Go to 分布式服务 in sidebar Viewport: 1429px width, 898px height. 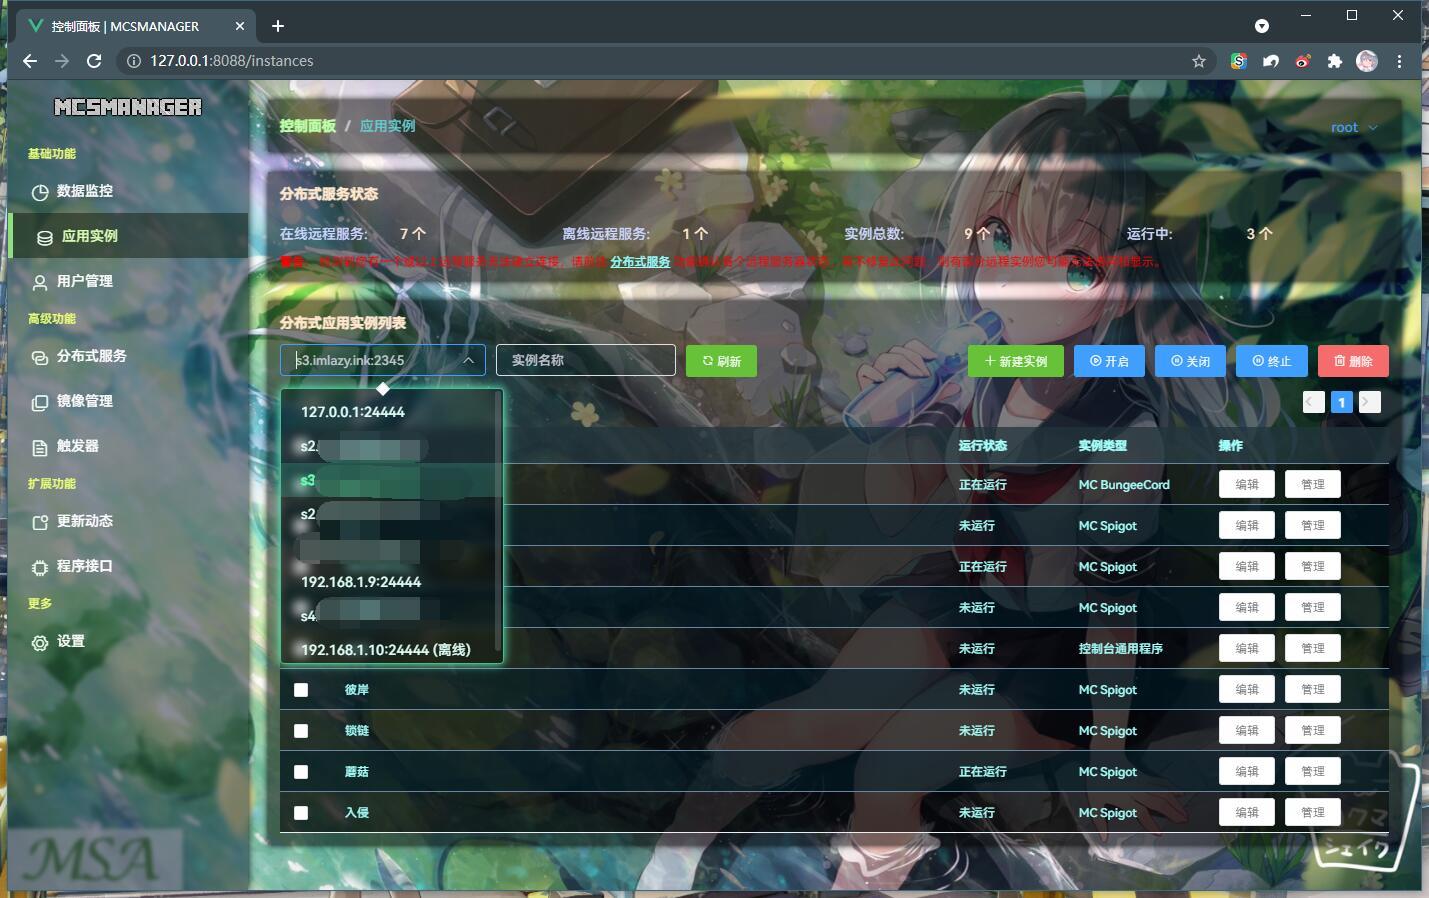[x=91, y=356]
